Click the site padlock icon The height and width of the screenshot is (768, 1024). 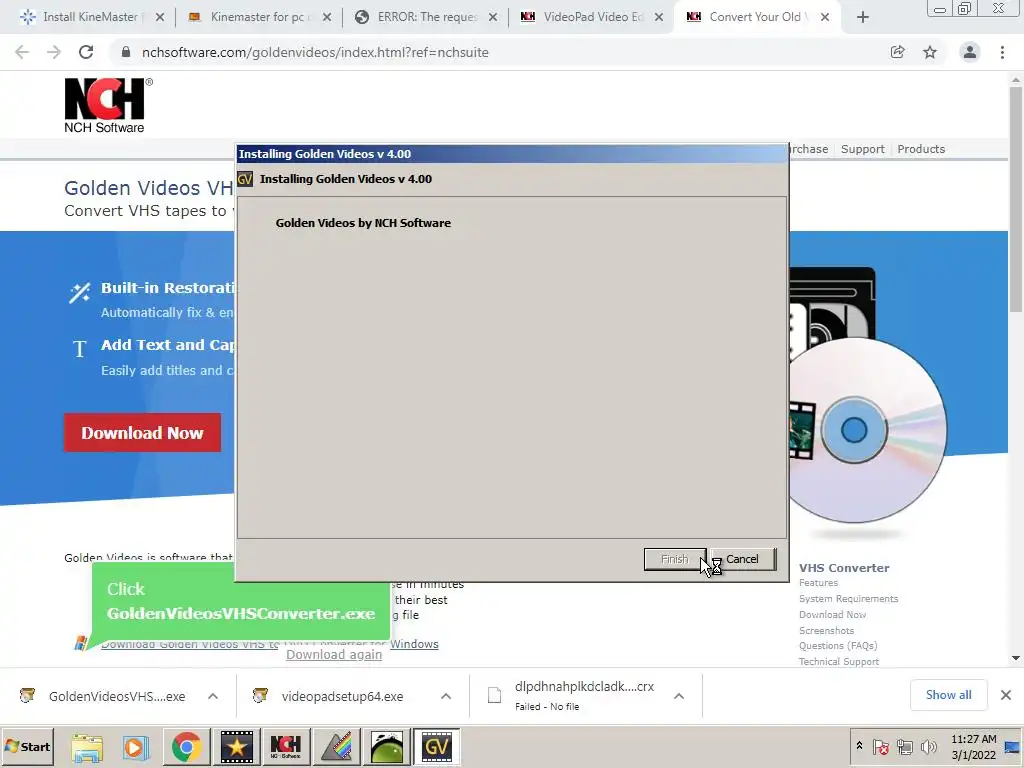(x=126, y=52)
